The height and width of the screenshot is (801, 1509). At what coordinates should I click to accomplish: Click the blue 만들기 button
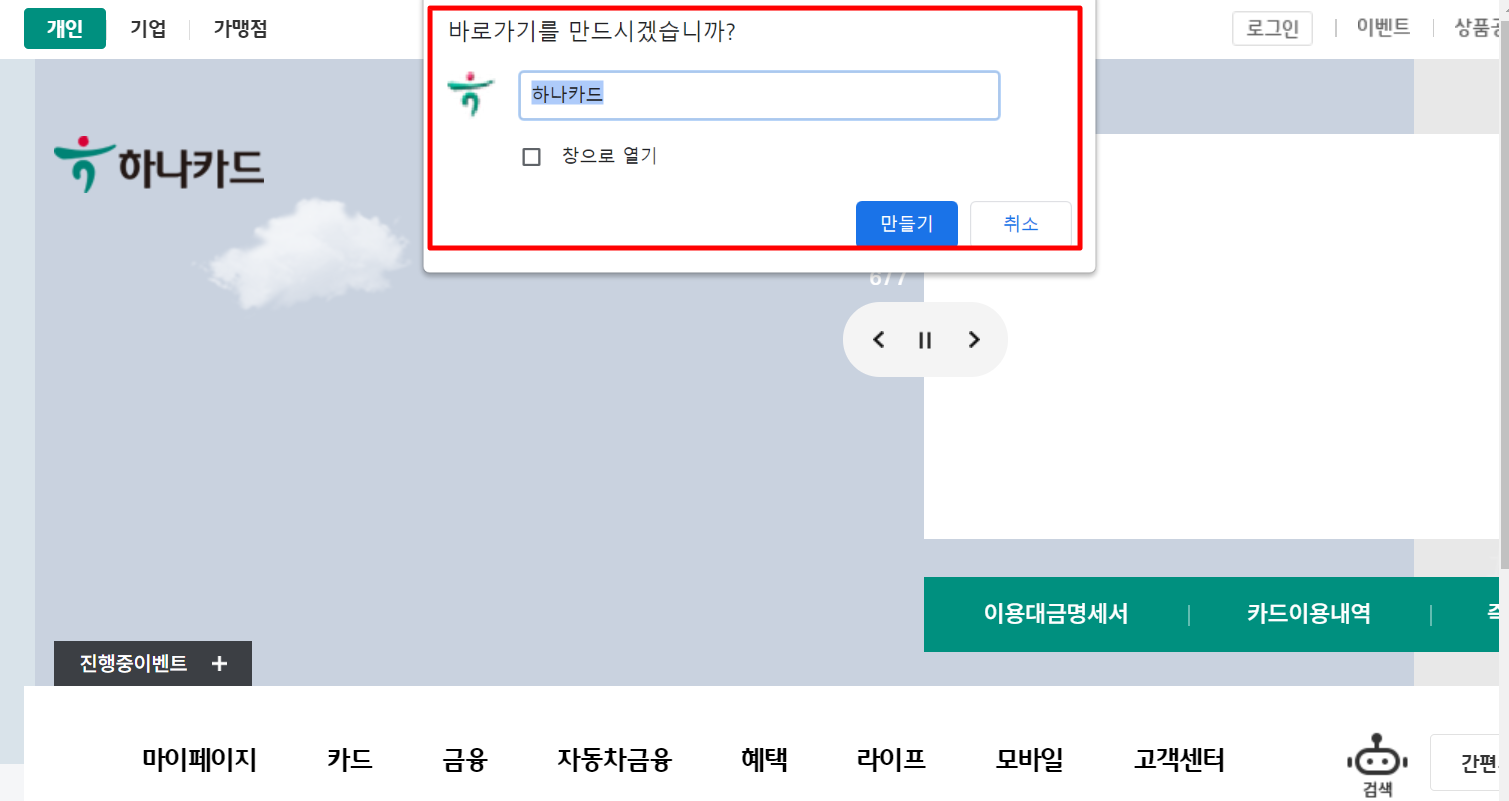tap(907, 224)
